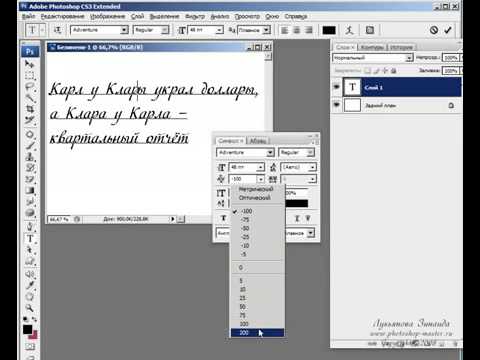Select the Shape tool
The width and height of the screenshot is (480, 360).
(30, 261)
